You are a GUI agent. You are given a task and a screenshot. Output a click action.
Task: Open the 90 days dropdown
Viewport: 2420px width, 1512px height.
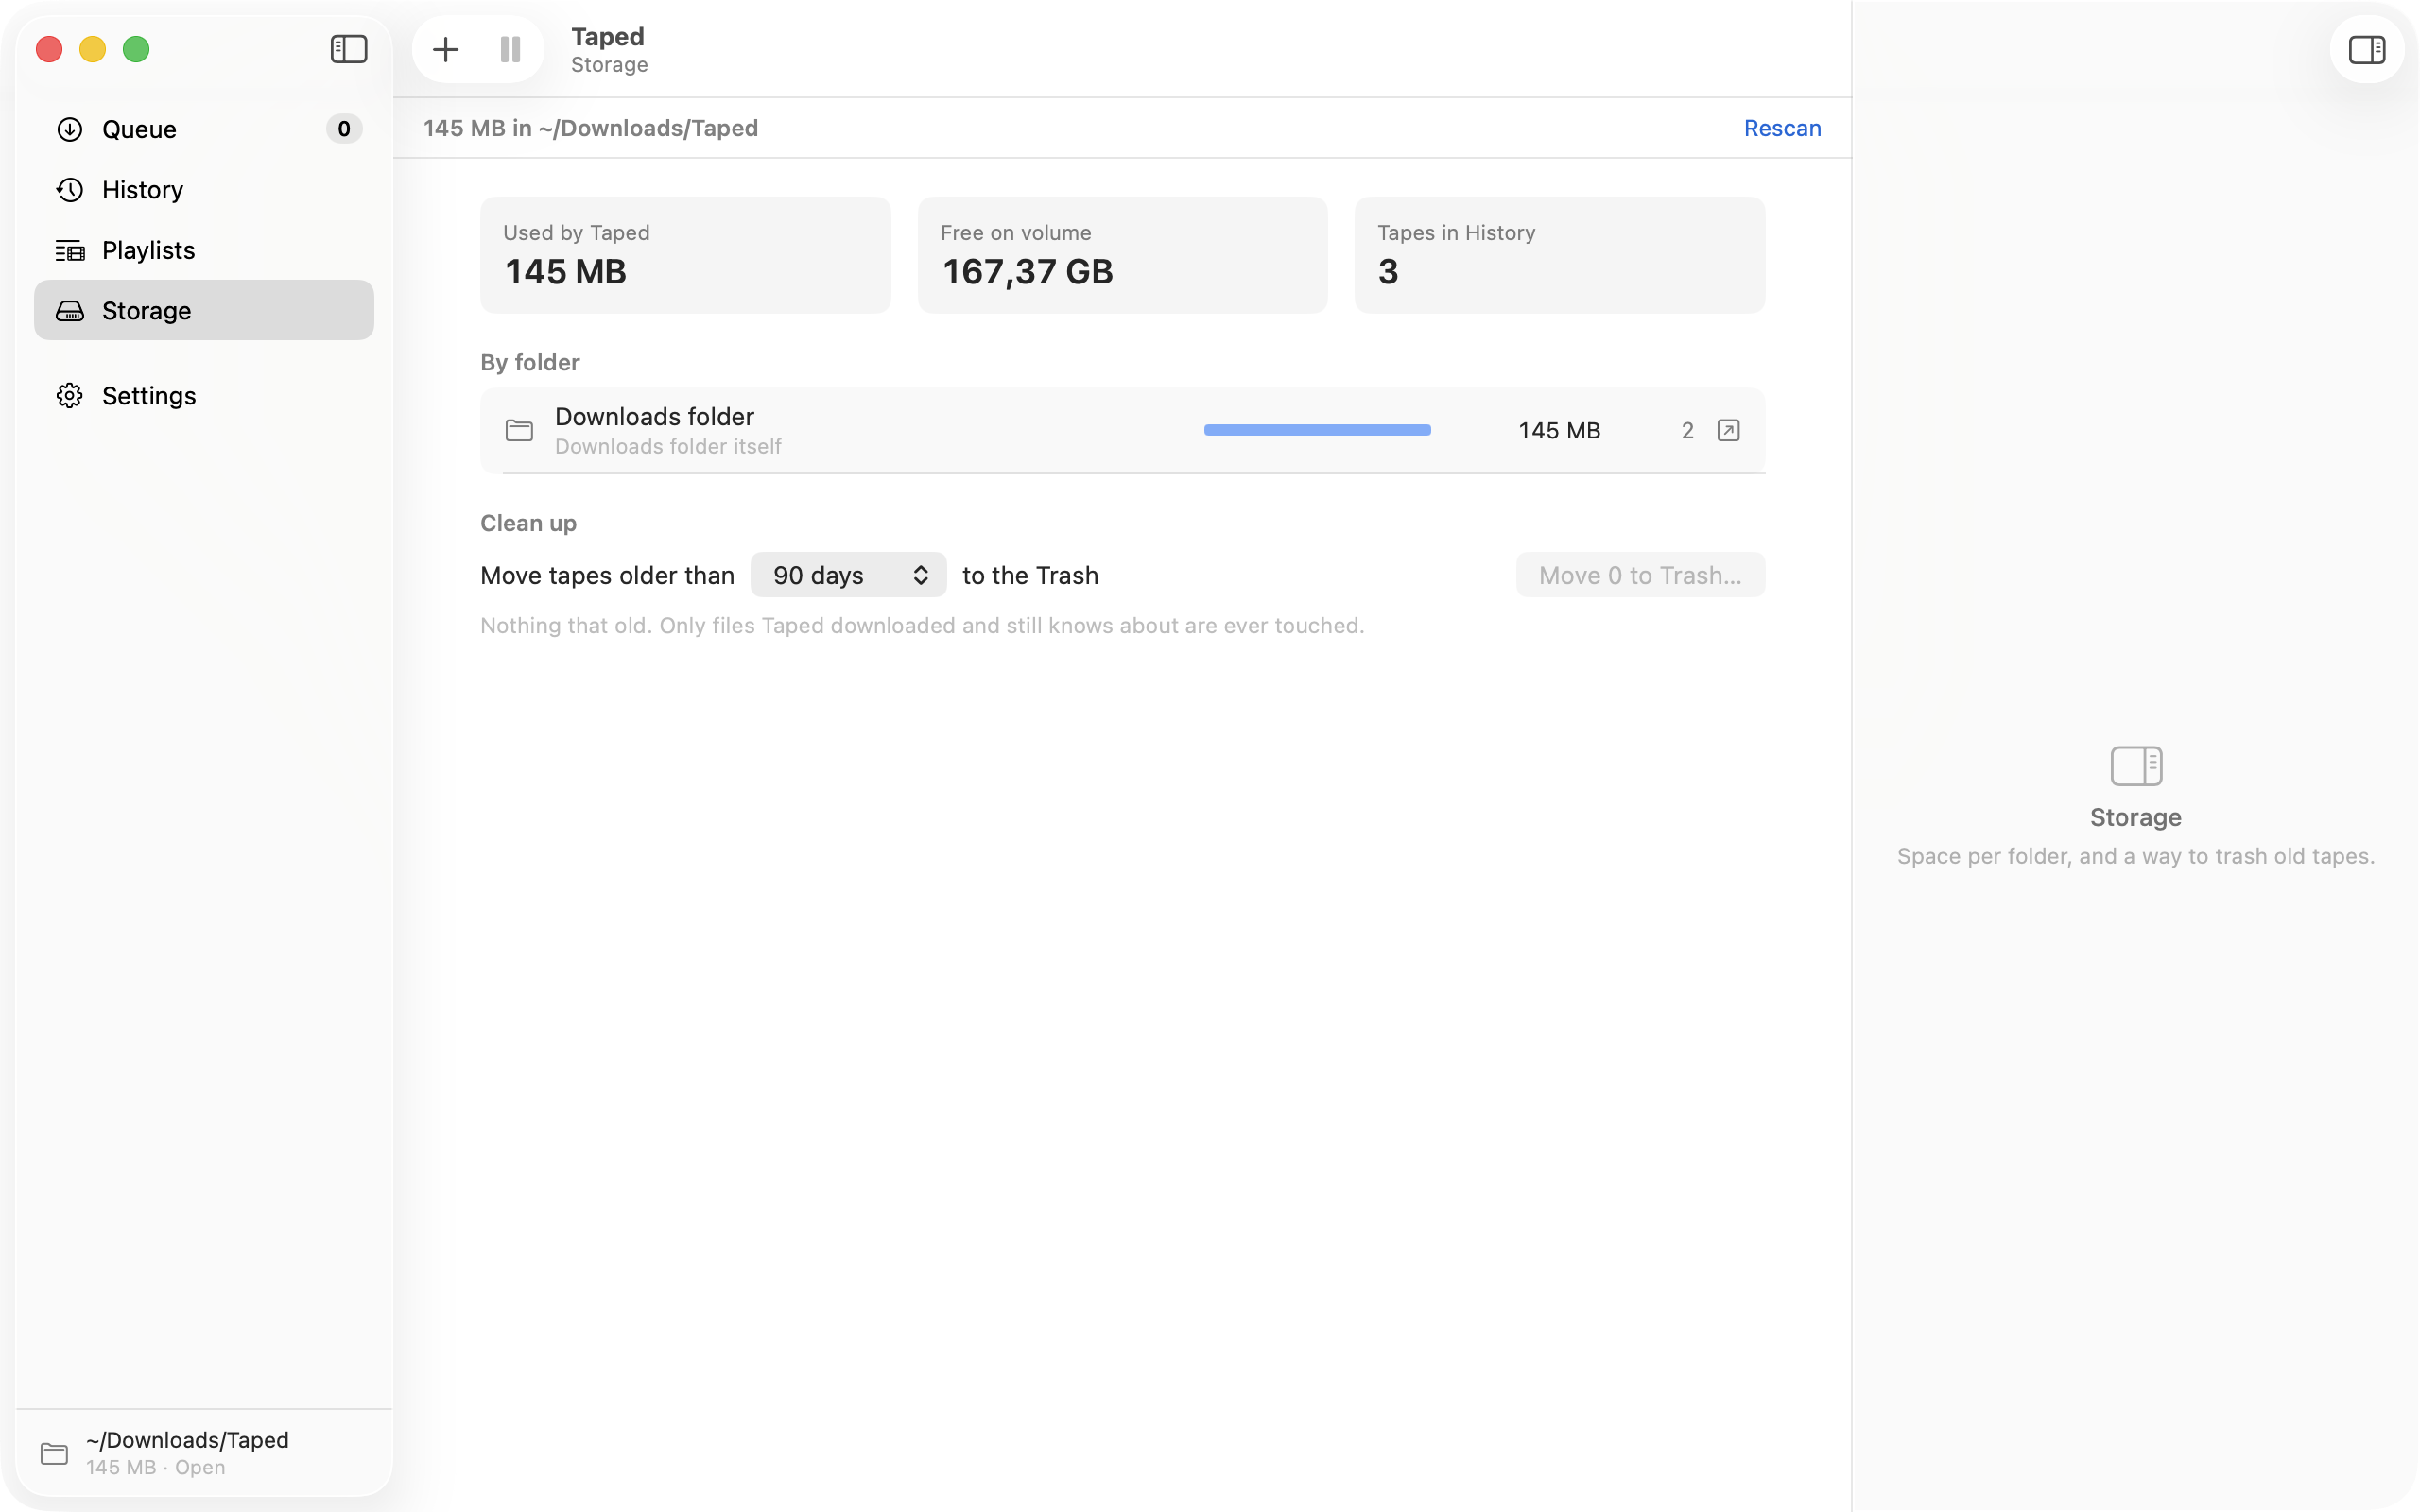pos(848,575)
